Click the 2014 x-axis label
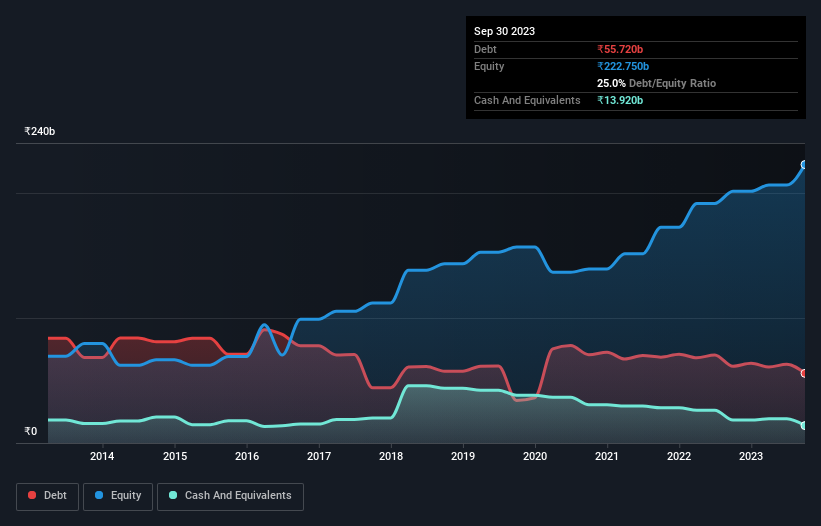Viewport: 821px width, 526px height. tap(102, 456)
